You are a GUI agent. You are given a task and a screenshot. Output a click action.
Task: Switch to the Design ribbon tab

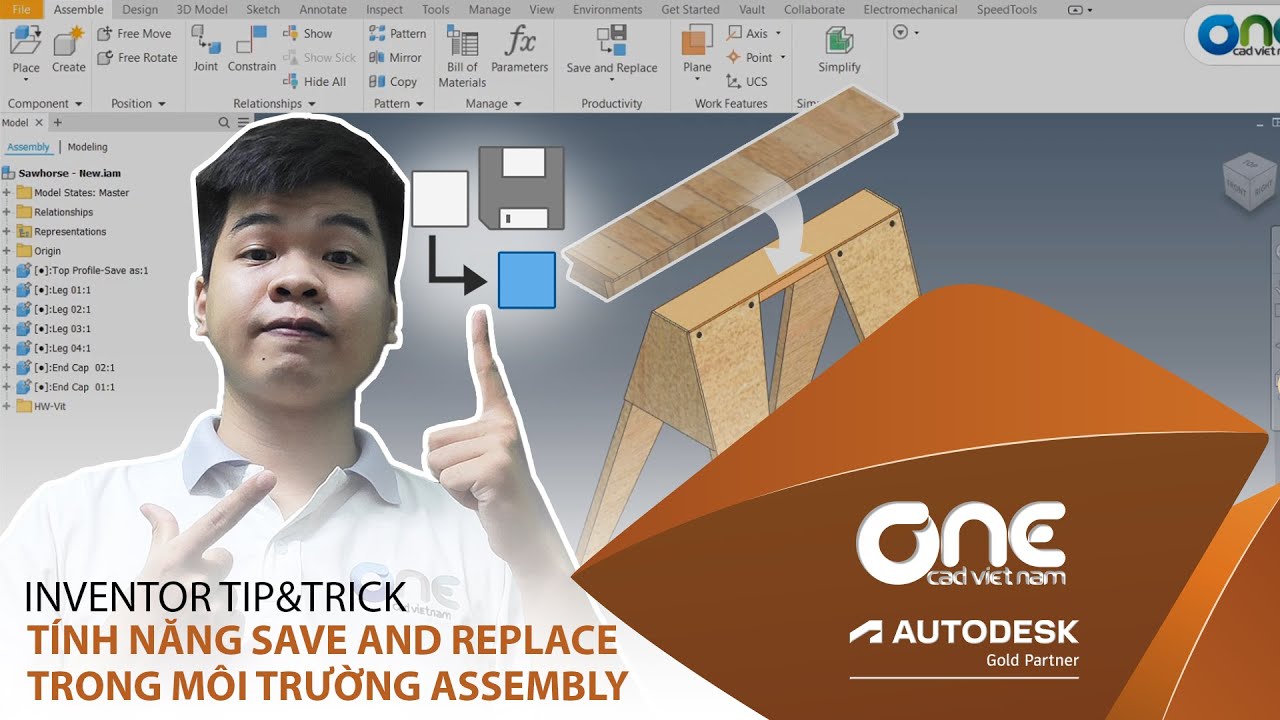click(x=140, y=9)
